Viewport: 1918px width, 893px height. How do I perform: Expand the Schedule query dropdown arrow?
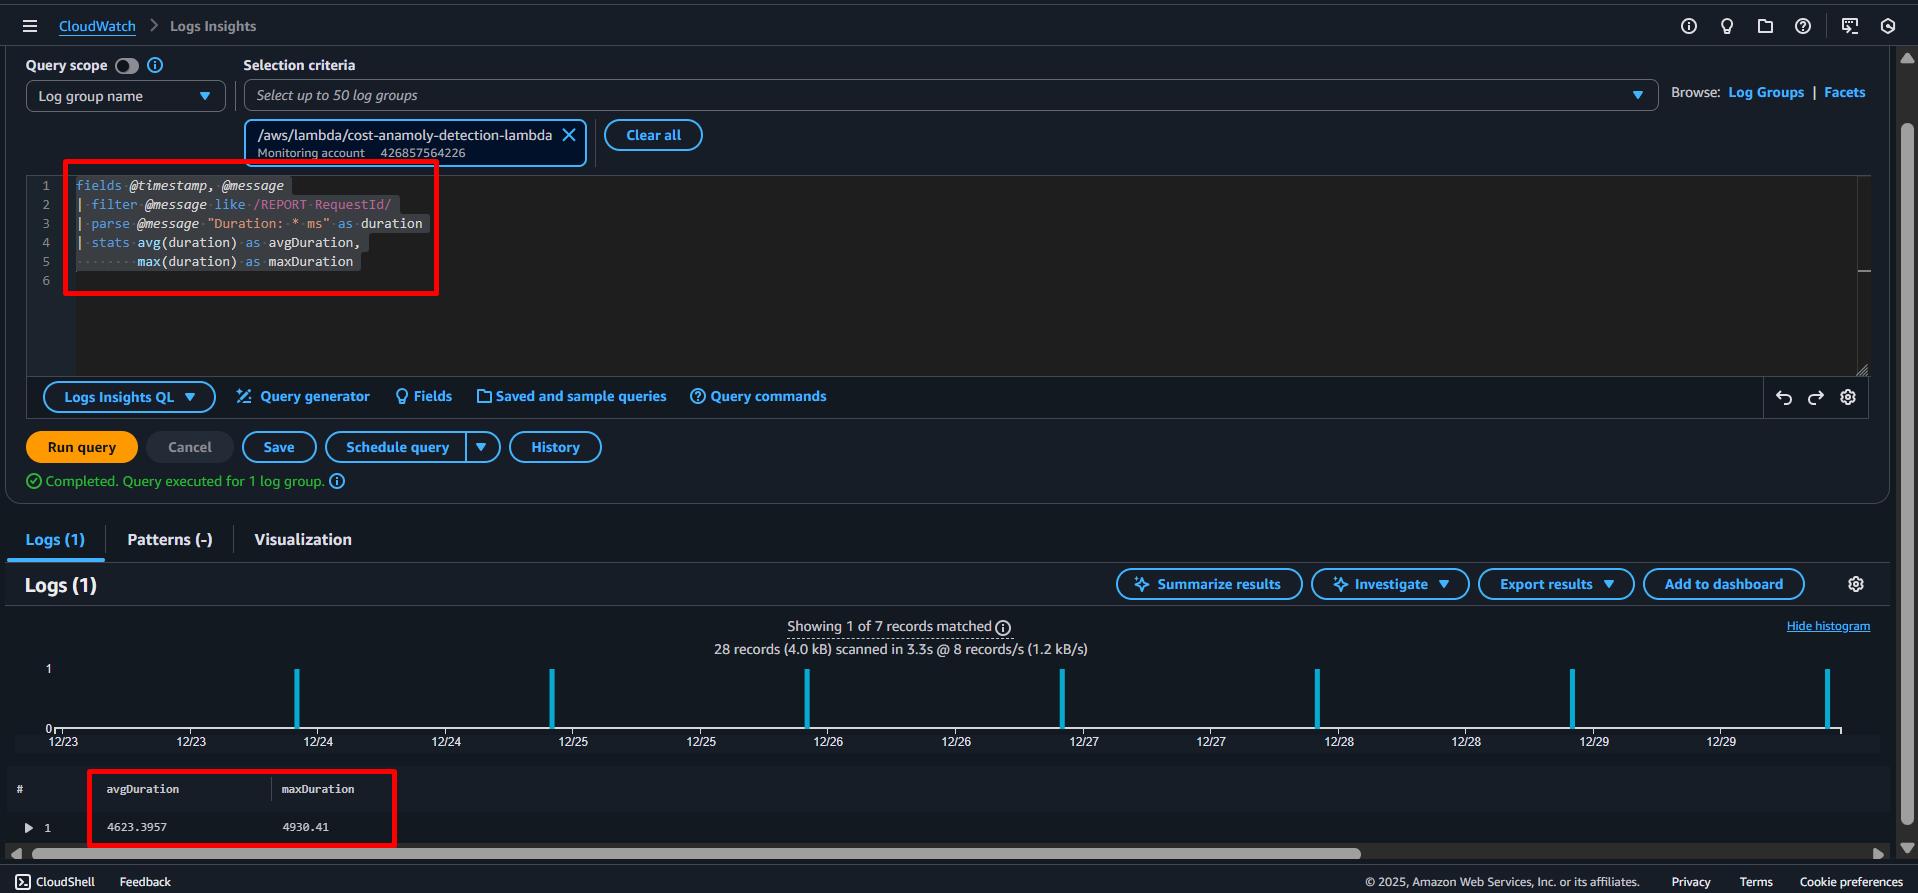click(x=482, y=447)
